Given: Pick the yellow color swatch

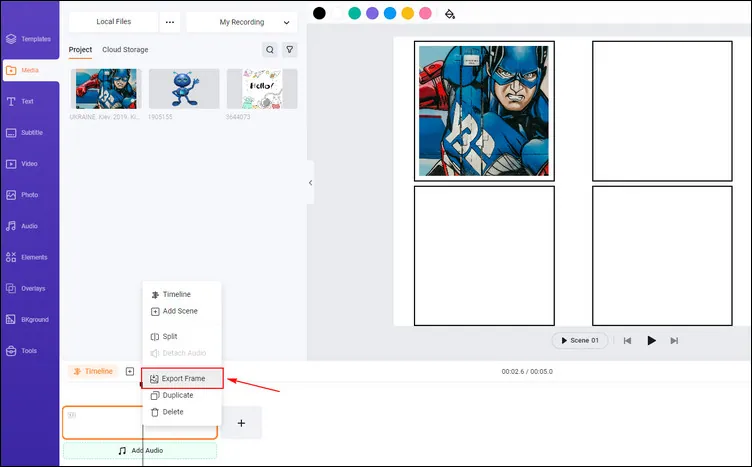Looking at the screenshot, I should pyautogui.click(x=408, y=13).
